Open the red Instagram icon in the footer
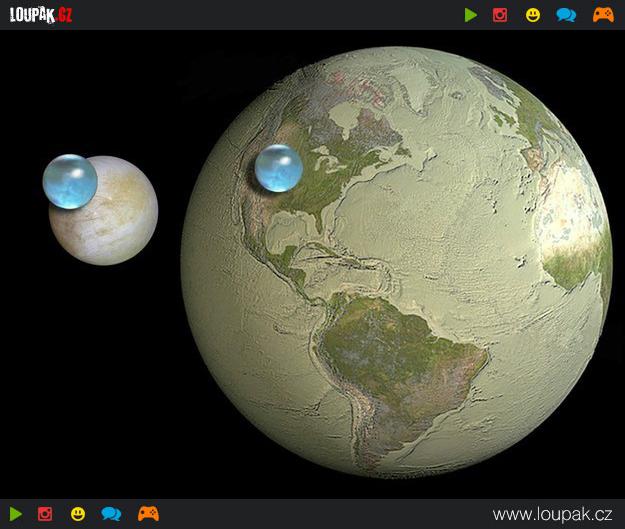The width and height of the screenshot is (625, 529). tap(45, 514)
